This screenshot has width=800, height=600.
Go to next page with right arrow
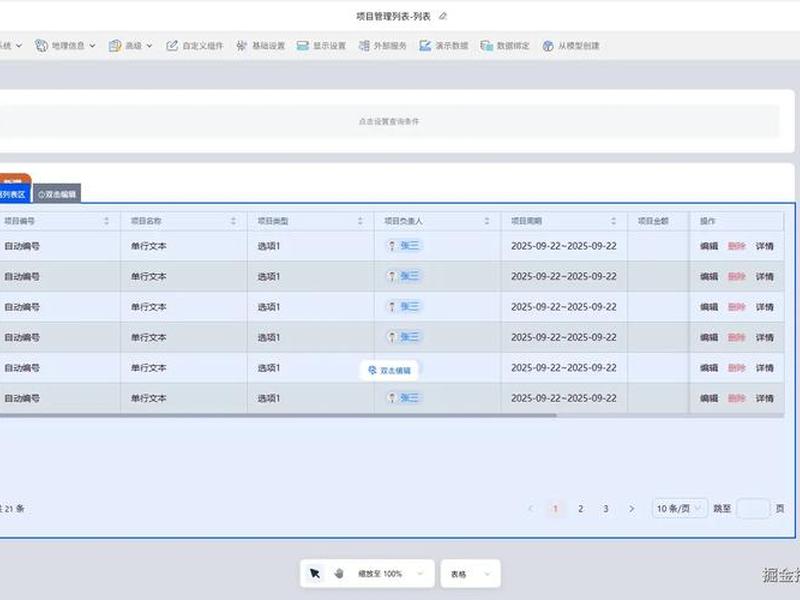pyautogui.click(x=631, y=509)
